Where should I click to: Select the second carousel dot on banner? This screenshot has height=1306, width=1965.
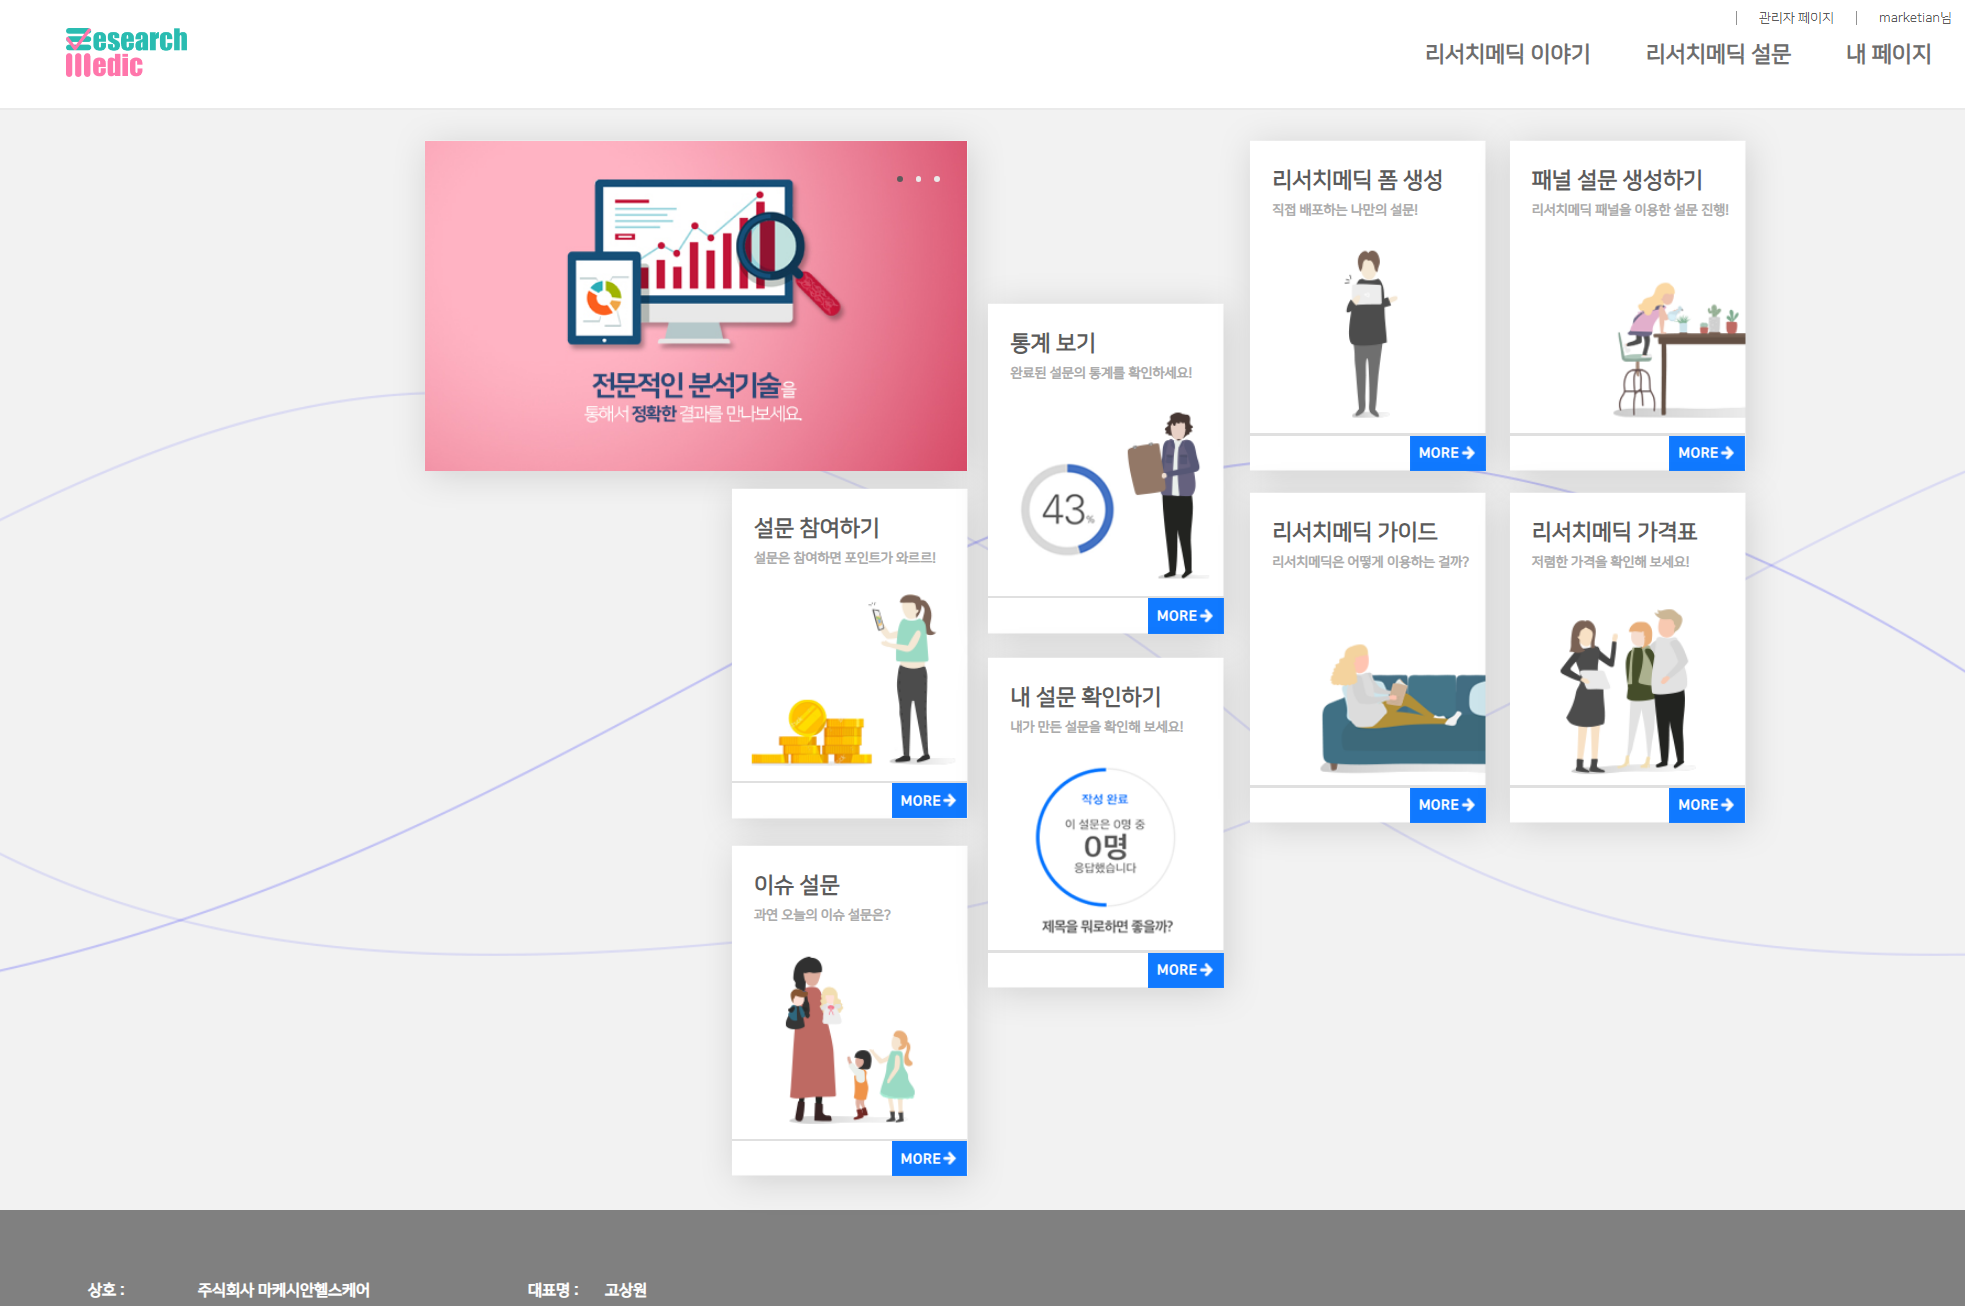(918, 179)
